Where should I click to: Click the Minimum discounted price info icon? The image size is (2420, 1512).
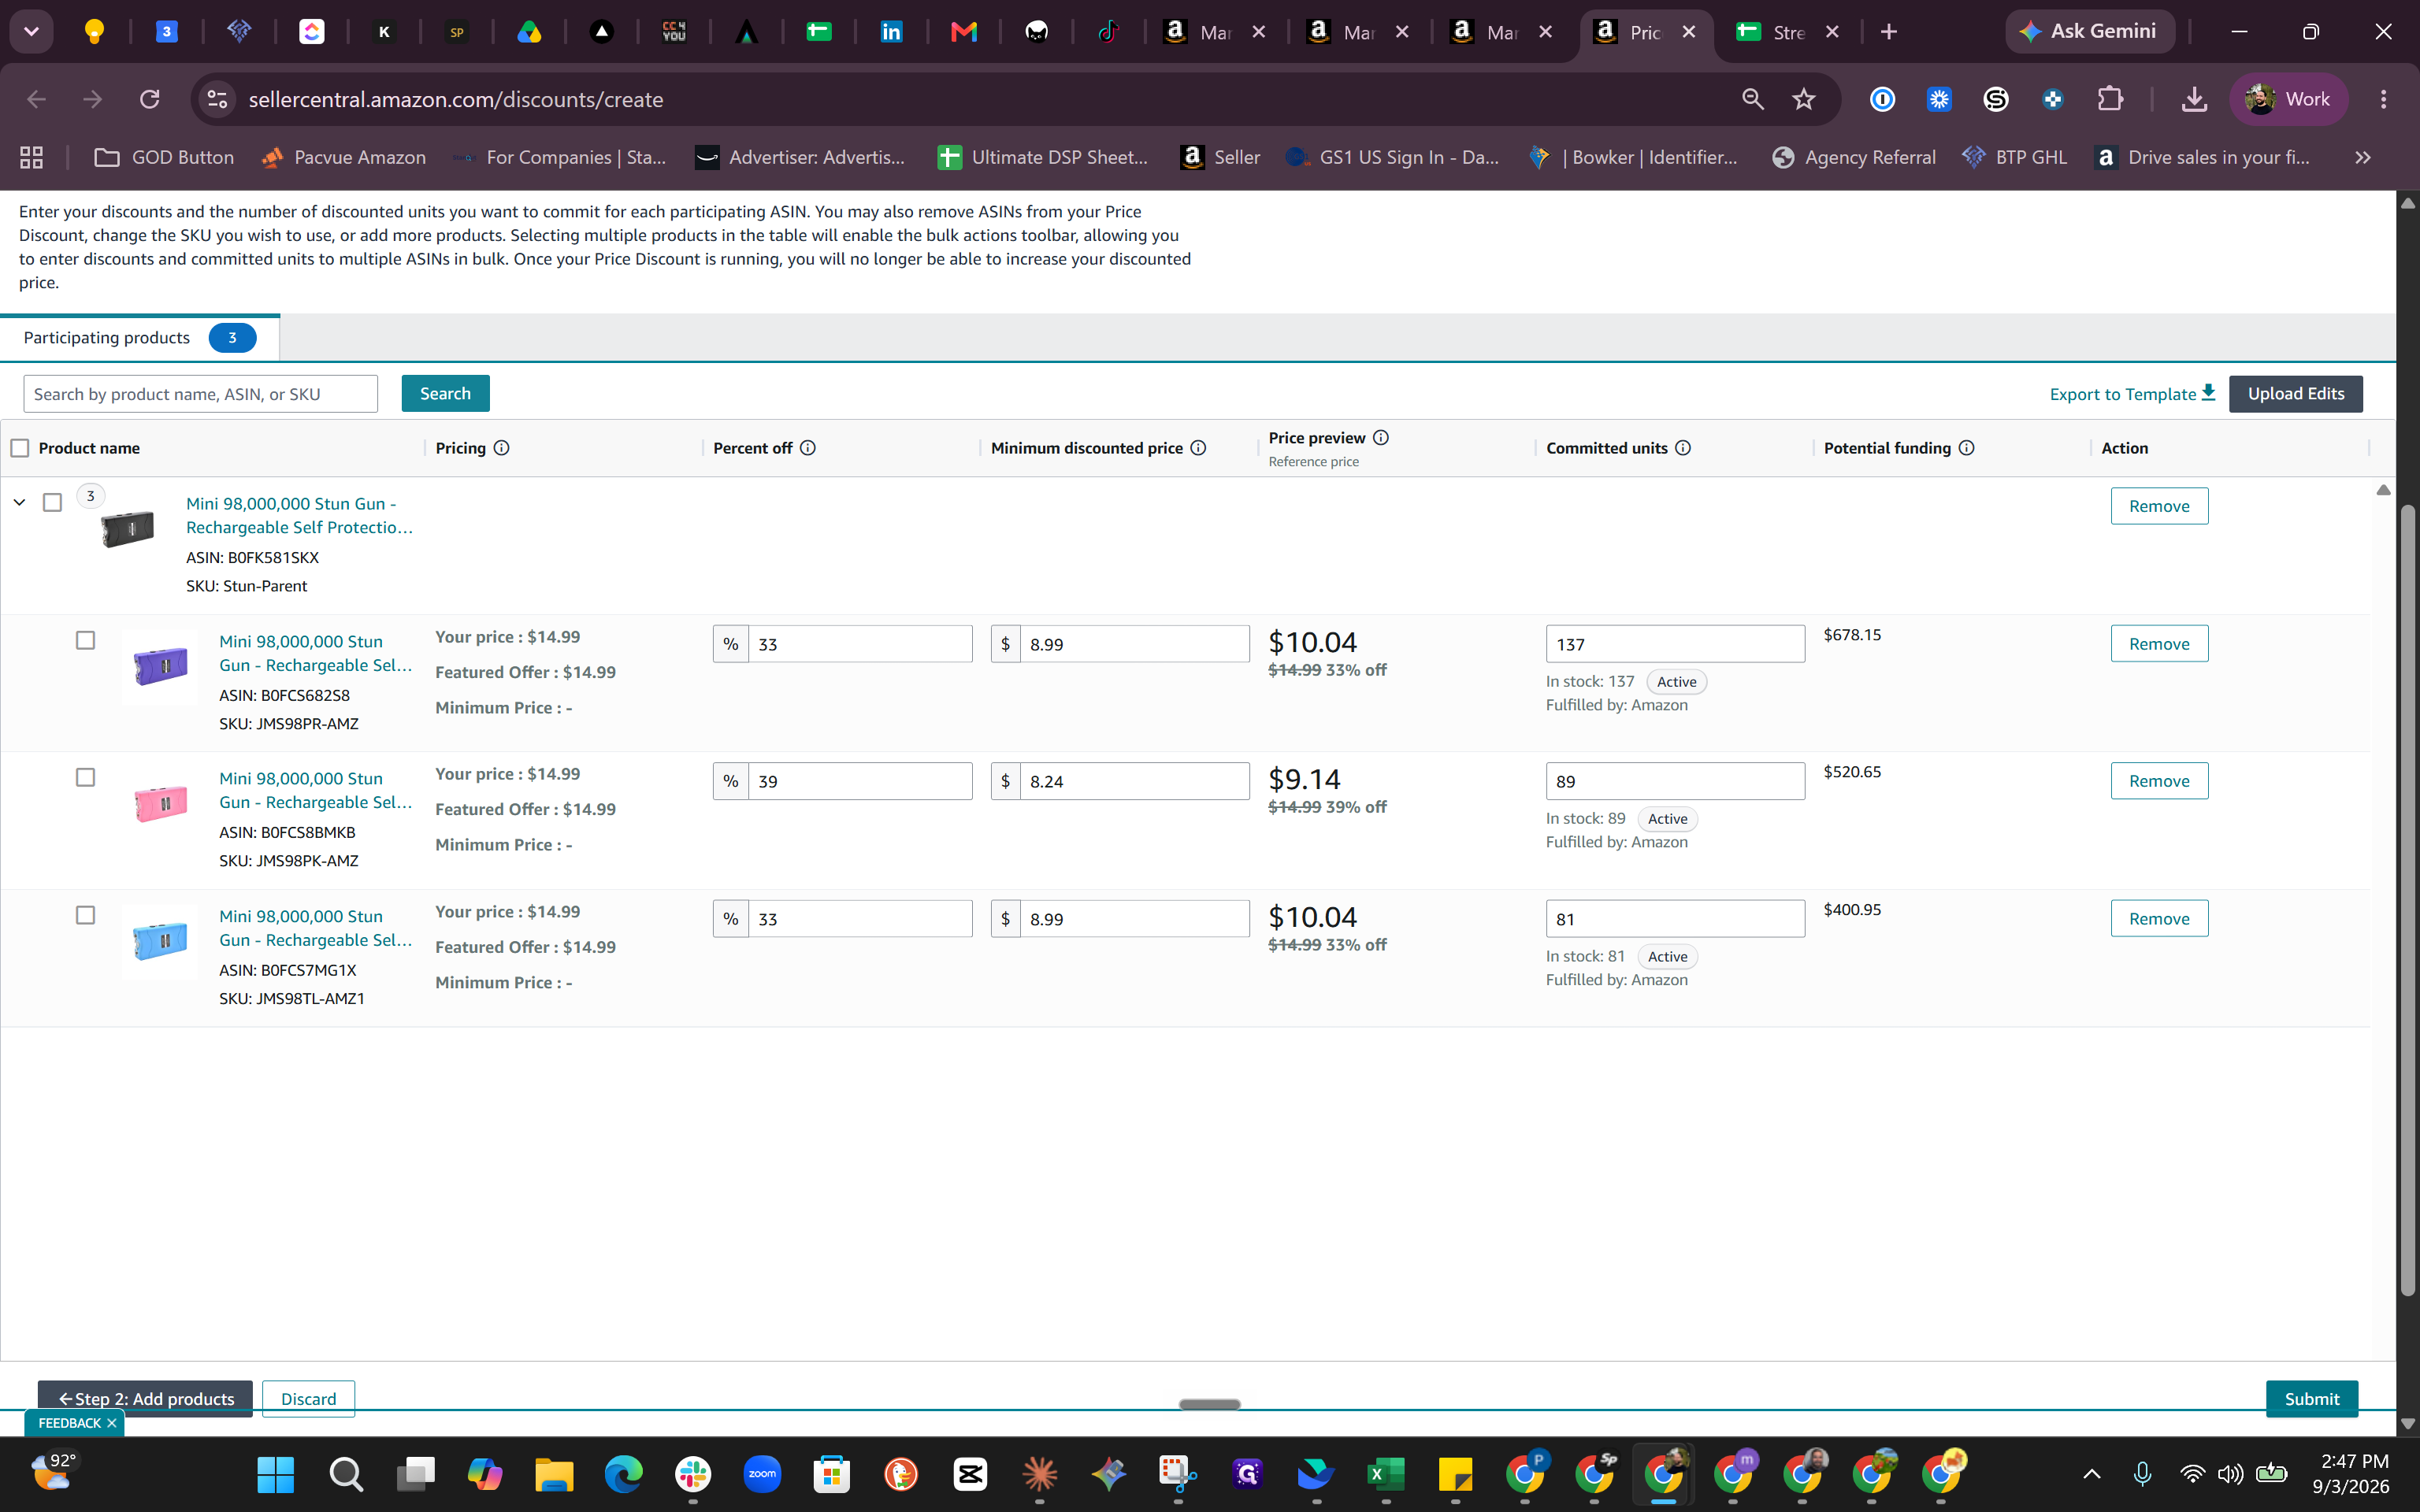(1198, 448)
